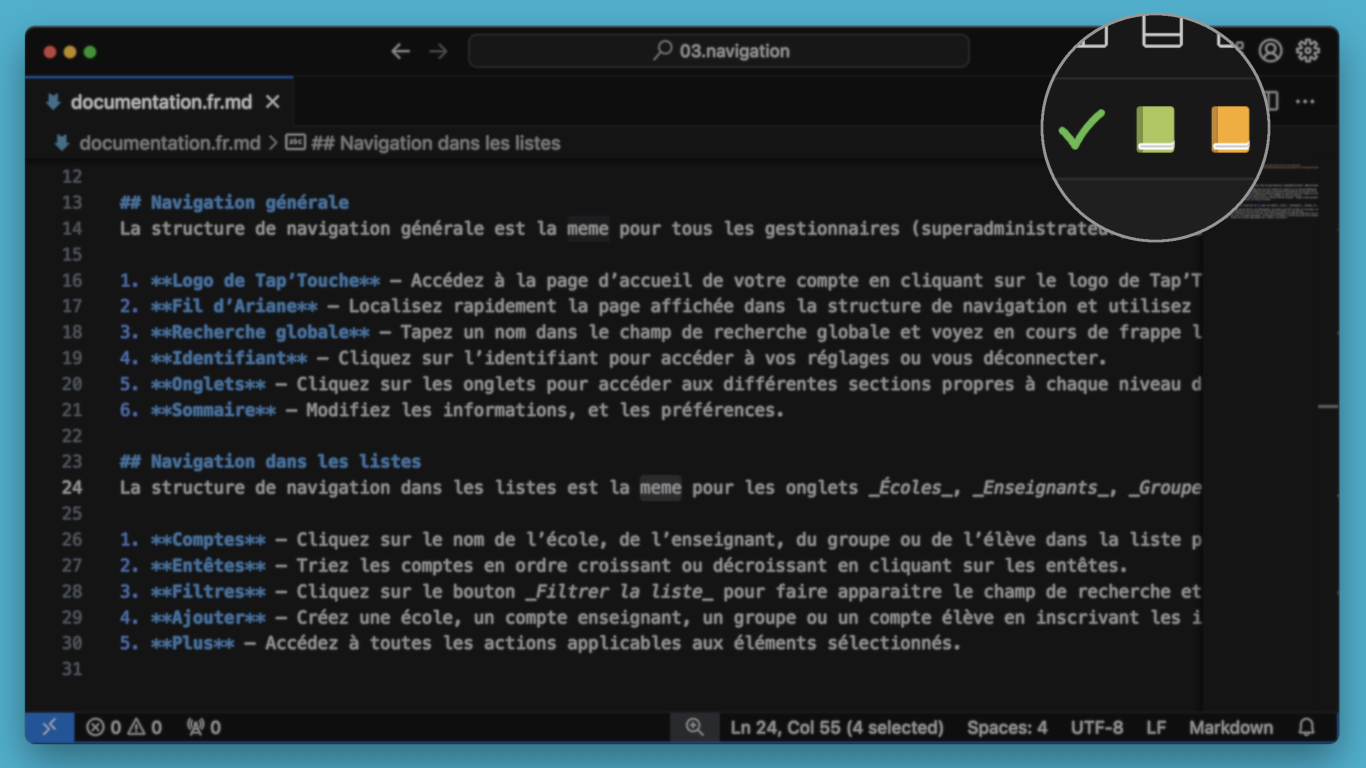Open notifications bell in status bar
This screenshot has width=1366, height=768.
pos(1306,727)
